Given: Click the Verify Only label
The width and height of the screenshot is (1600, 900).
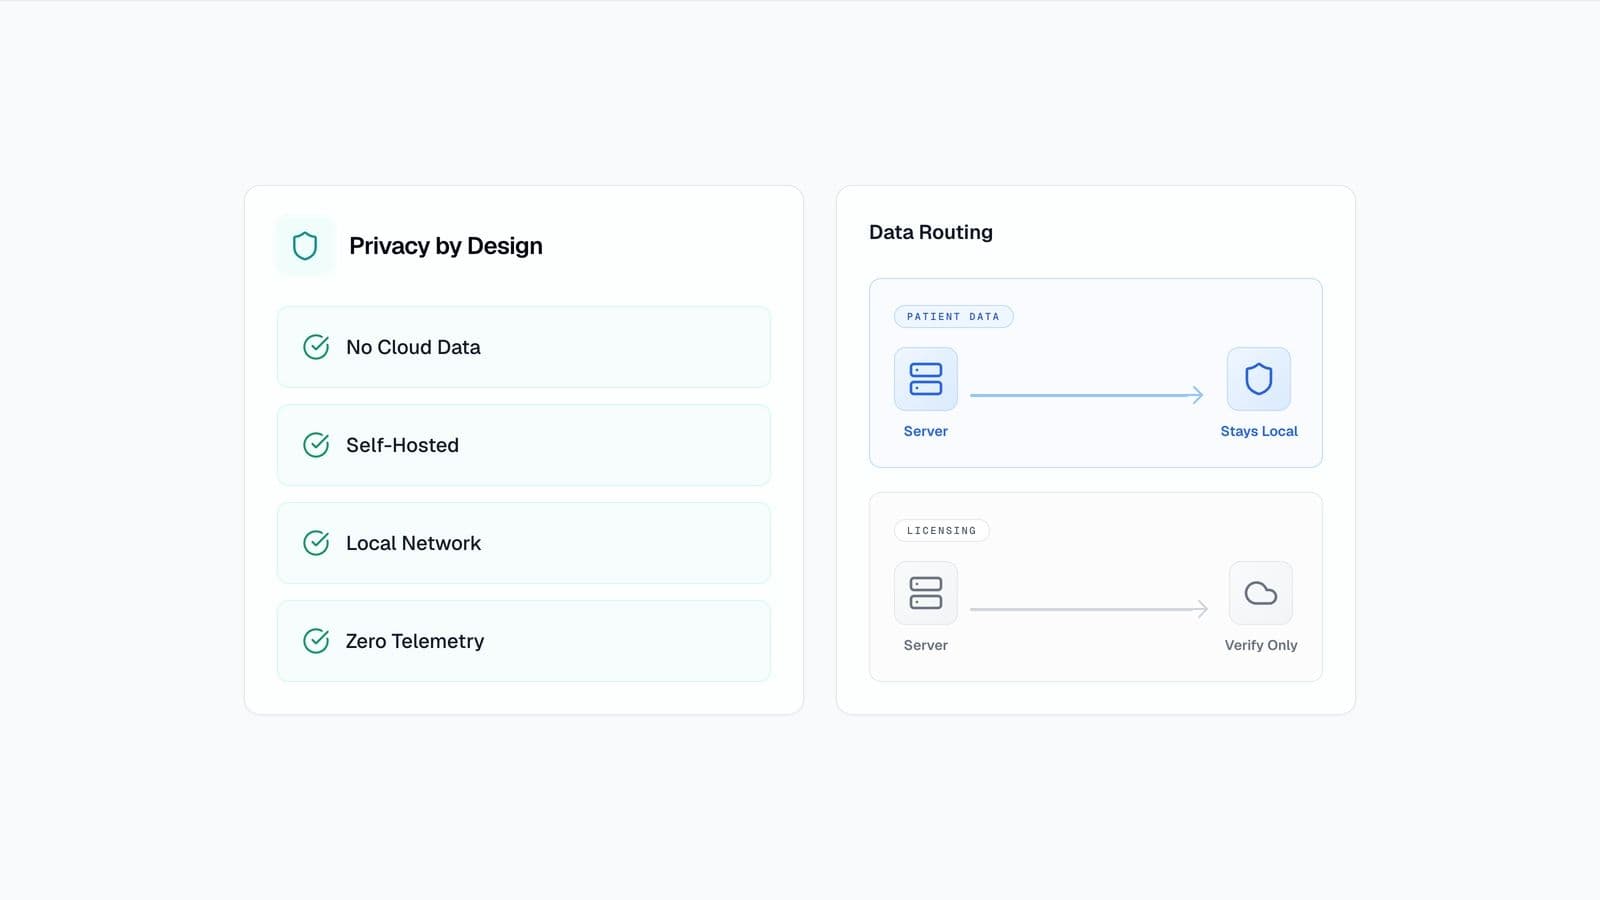Looking at the screenshot, I should [1261, 645].
